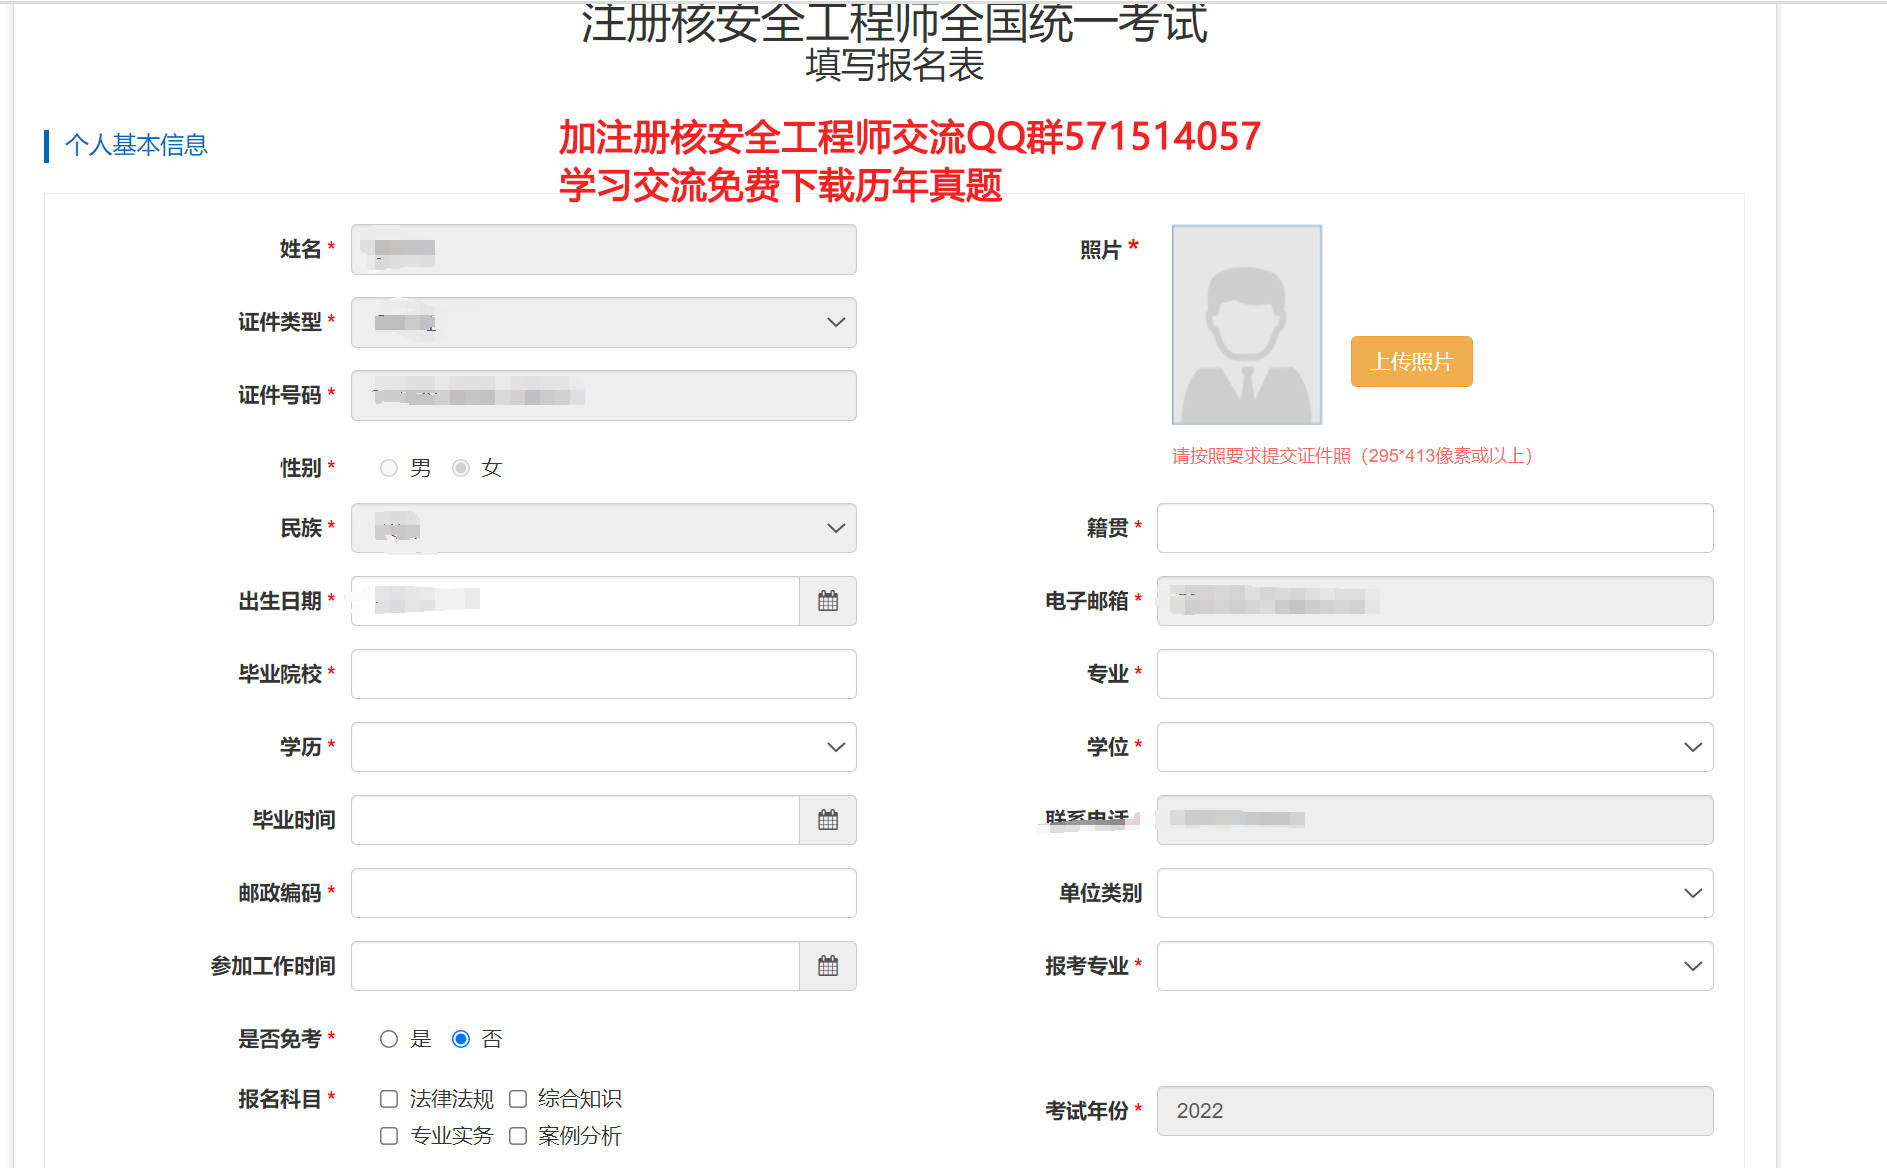Select 女 for 性别
Screen dimensions: 1887x1168
pos(460,467)
